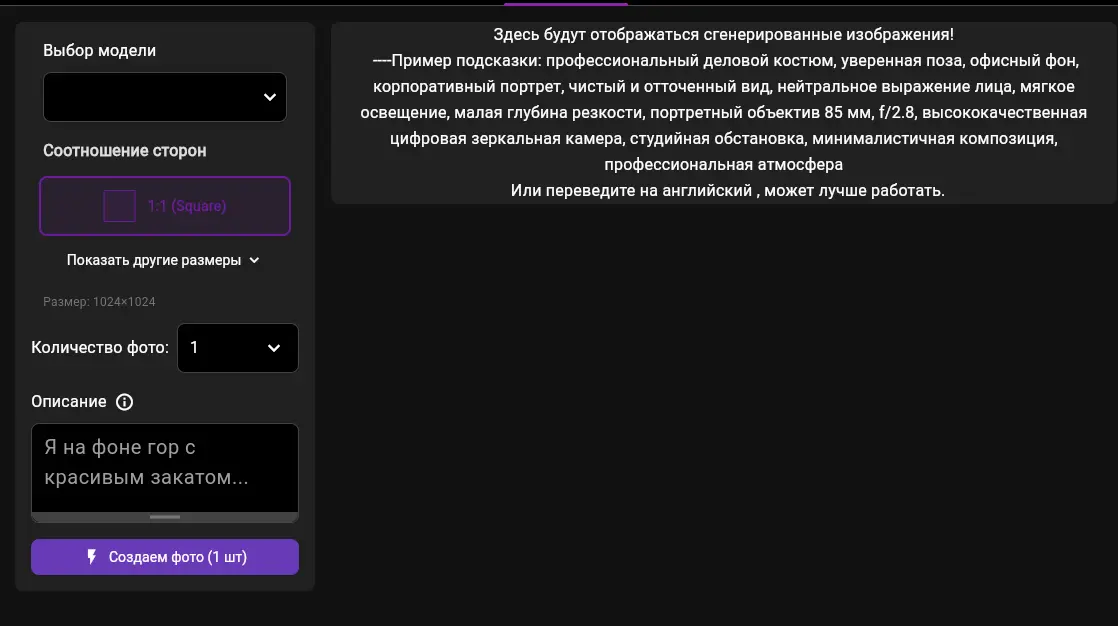Click the Или переведите на английский line
The width and height of the screenshot is (1118, 626).
pos(727,190)
